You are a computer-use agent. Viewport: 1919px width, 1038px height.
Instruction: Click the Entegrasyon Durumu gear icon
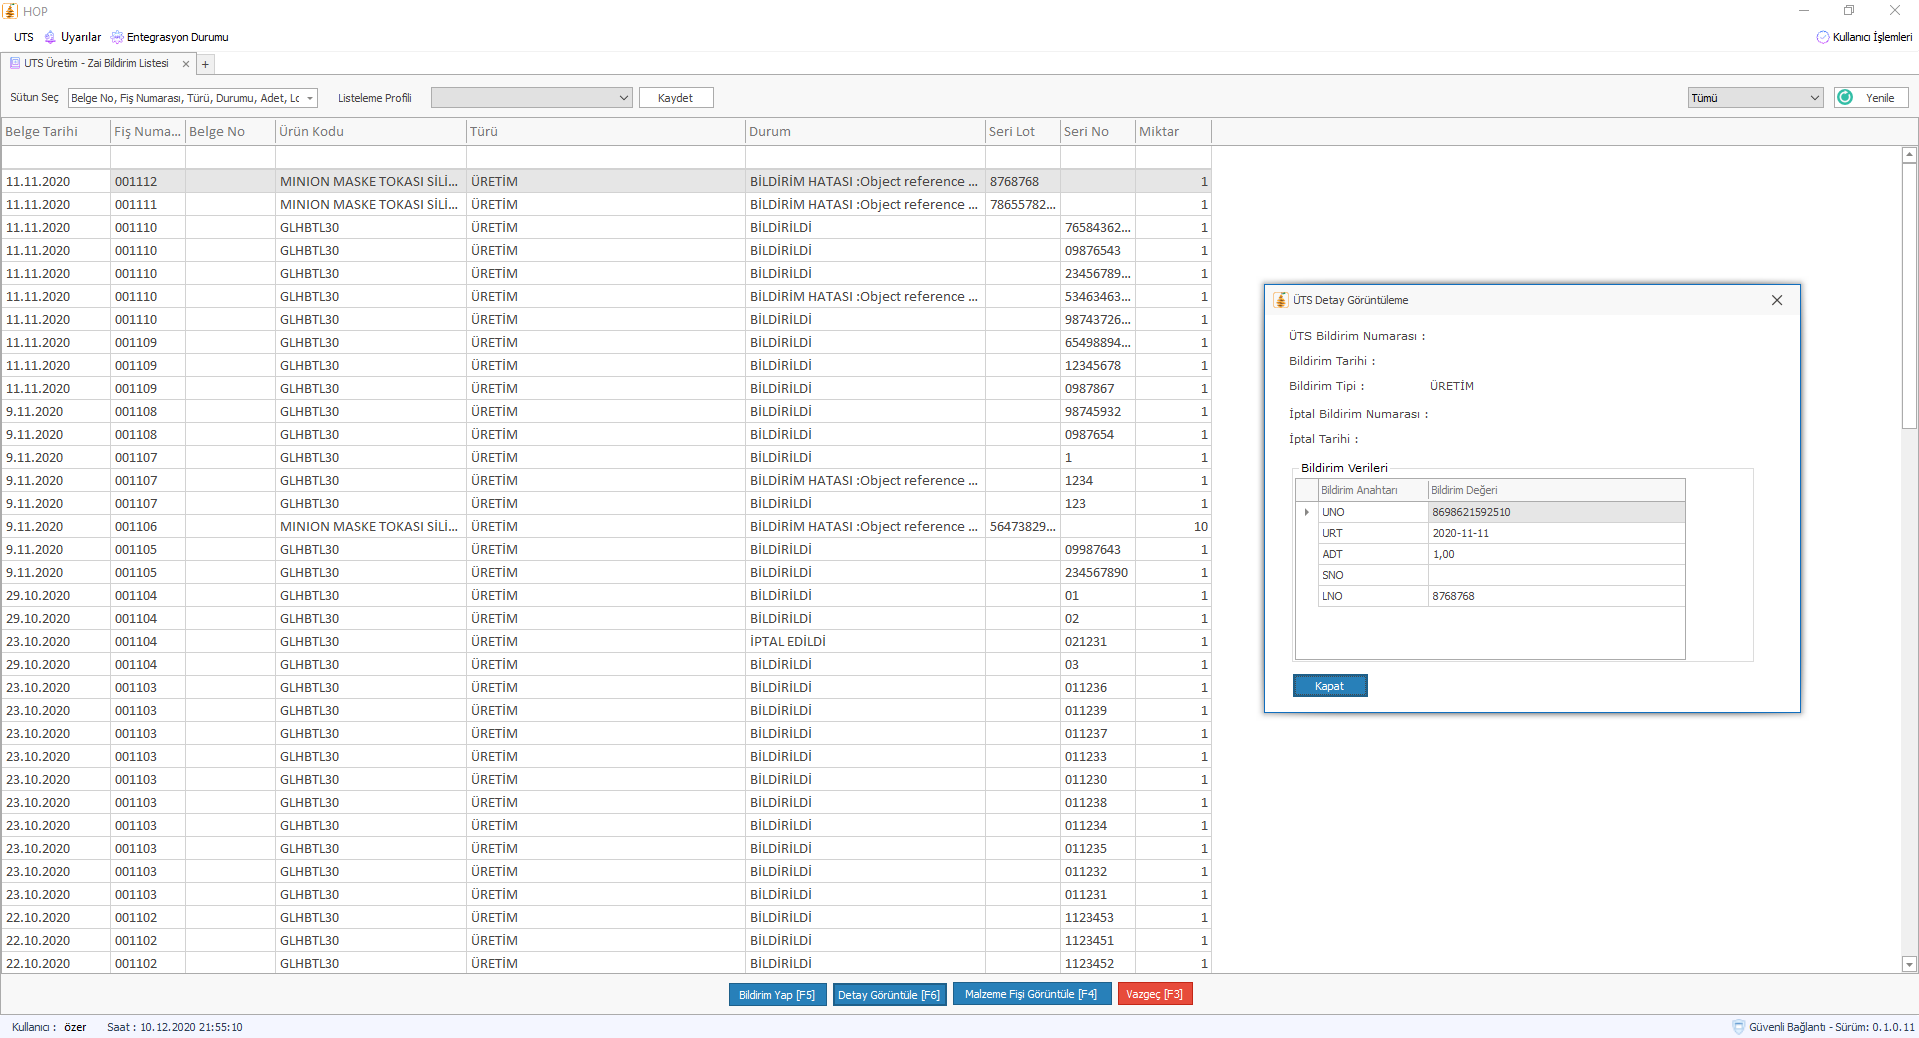pyautogui.click(x=117, y=37)
